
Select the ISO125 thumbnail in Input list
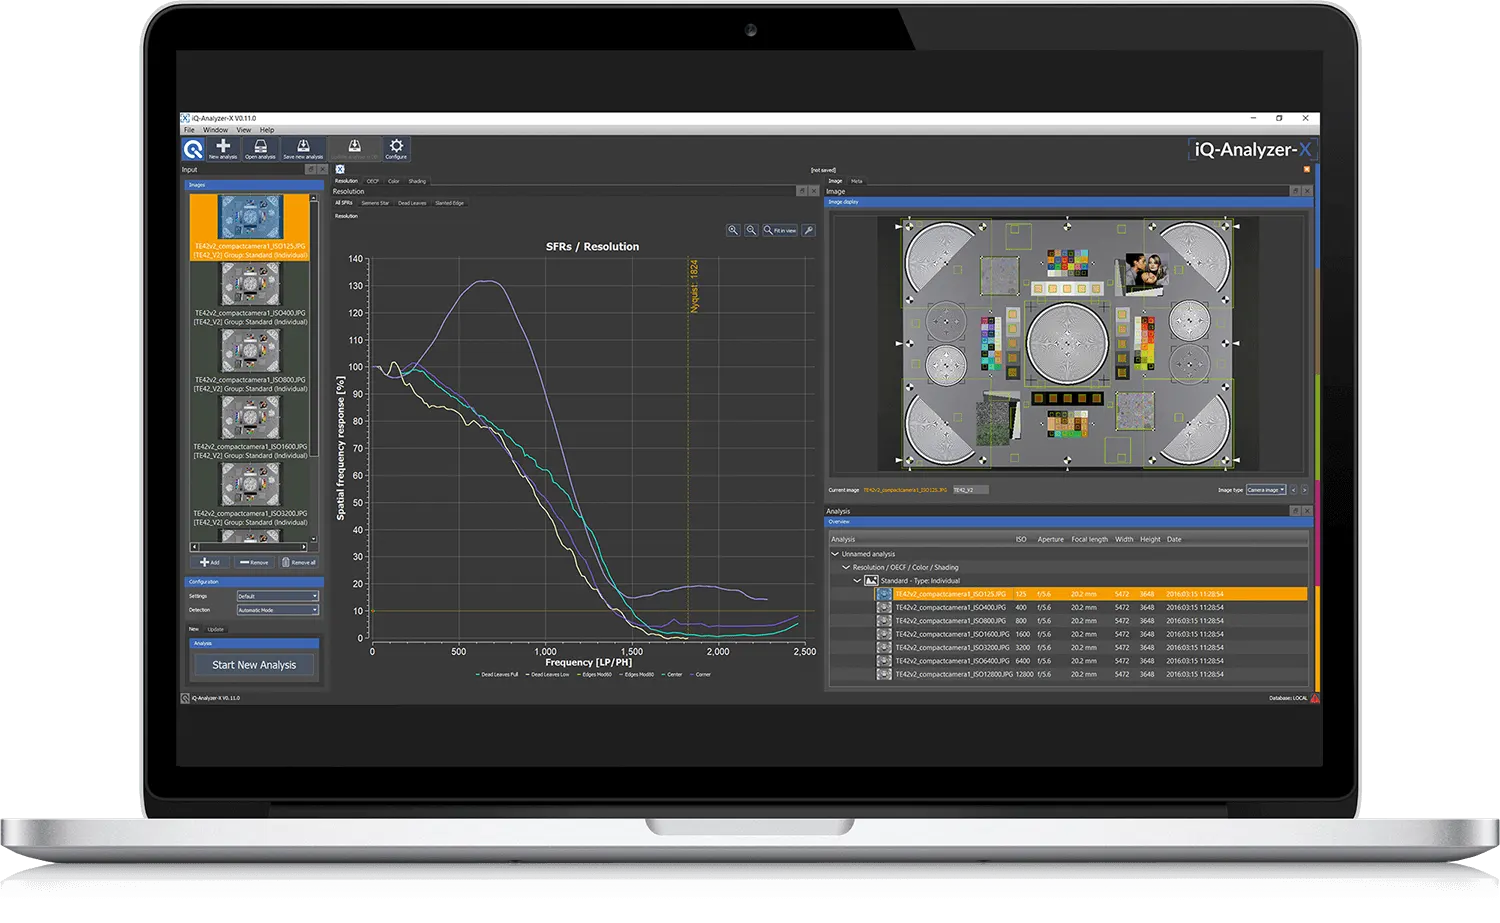250,227
